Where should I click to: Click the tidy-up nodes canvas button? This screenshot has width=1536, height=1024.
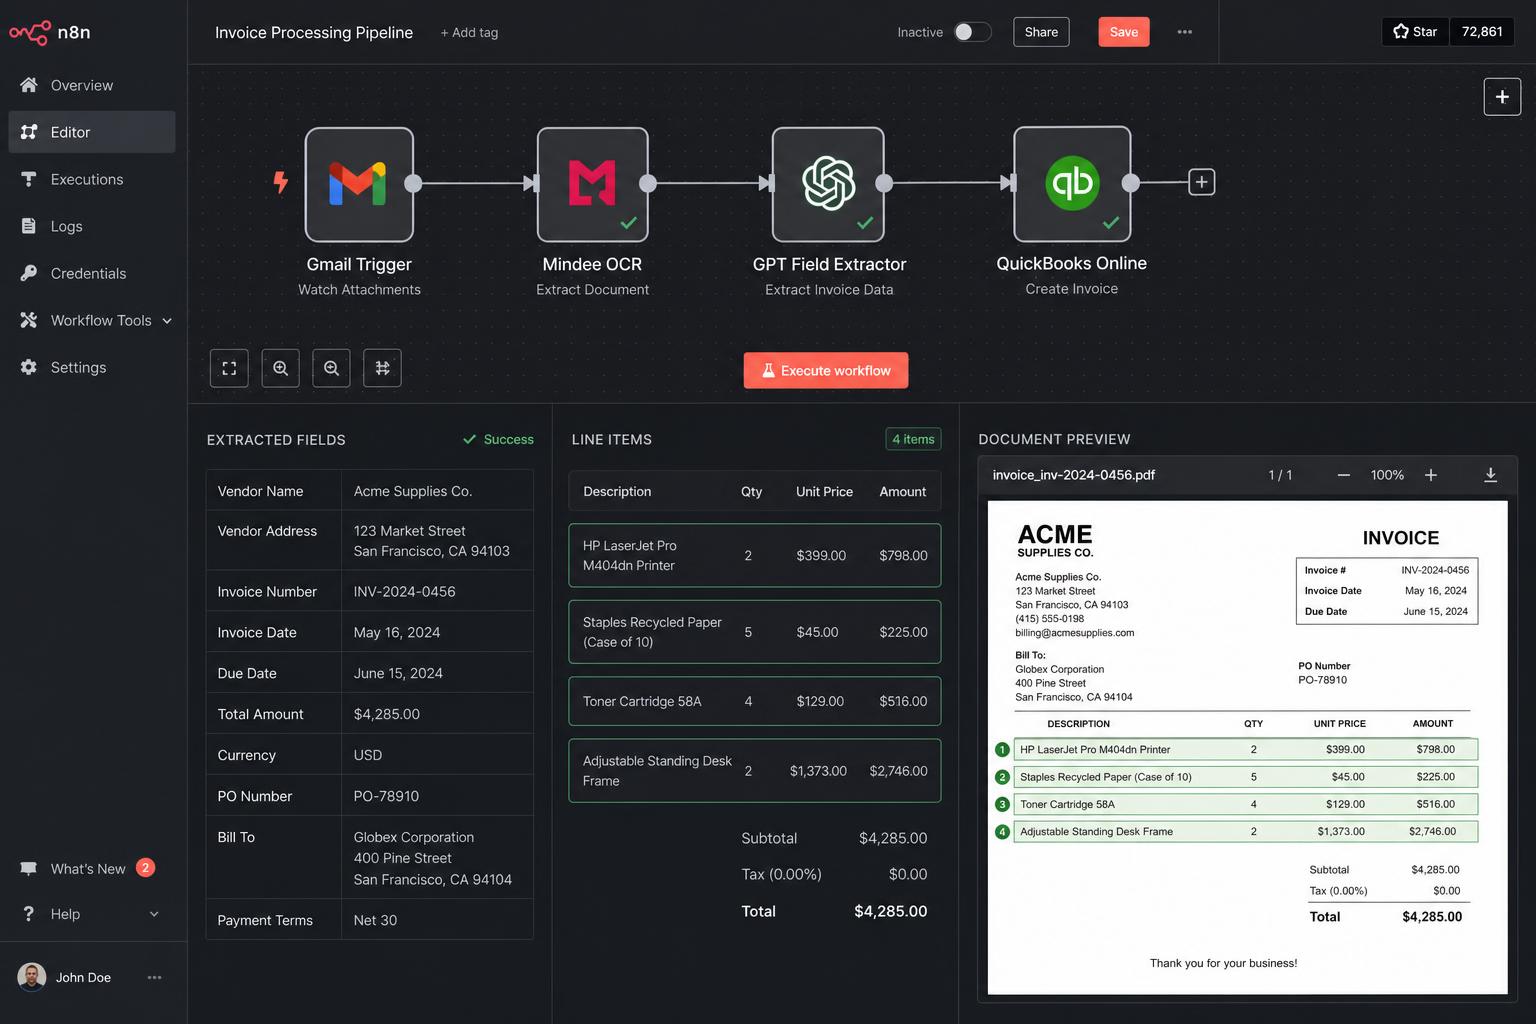(x=382, y=368)
